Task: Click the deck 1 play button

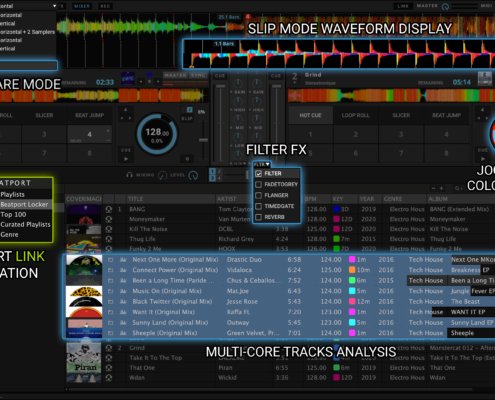Action: coord(126,159)
